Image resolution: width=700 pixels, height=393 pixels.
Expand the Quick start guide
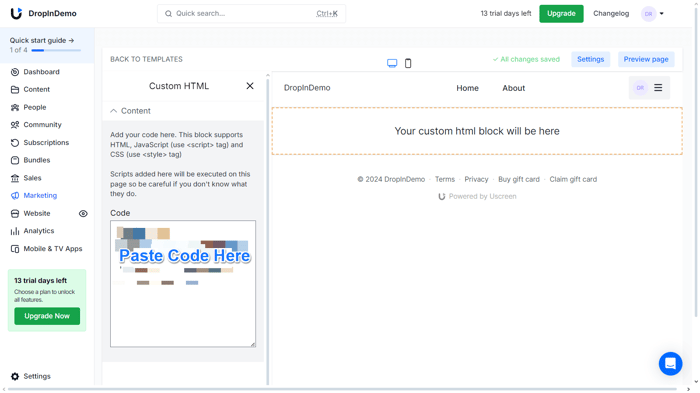coord(42,40)
